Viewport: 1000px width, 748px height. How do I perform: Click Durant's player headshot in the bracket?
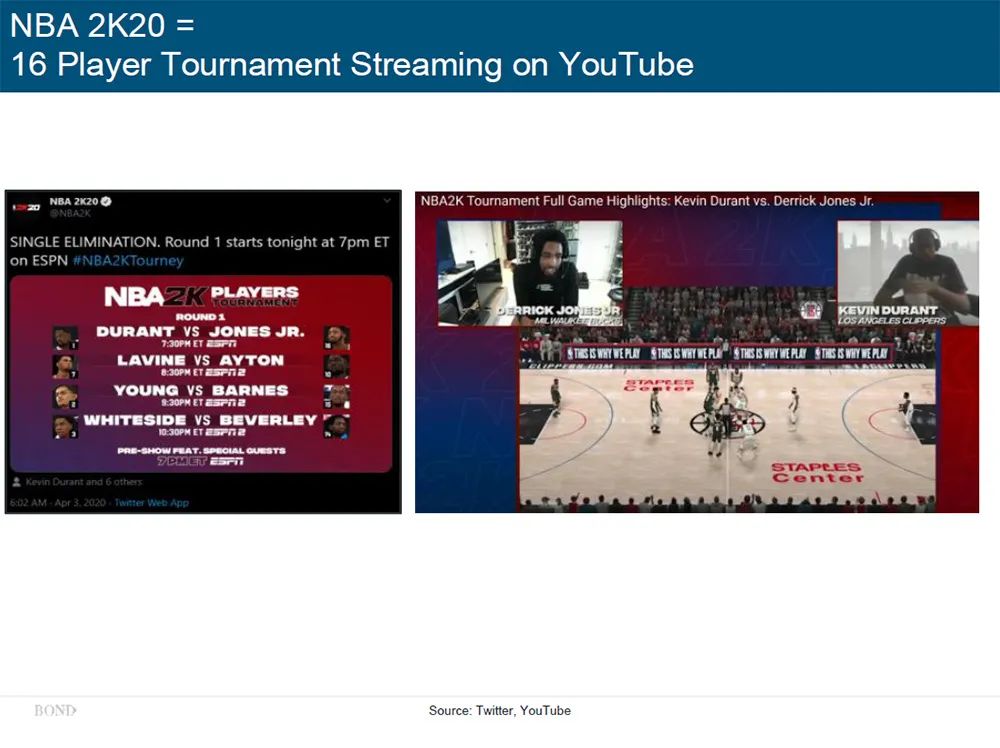click(64, 338)
